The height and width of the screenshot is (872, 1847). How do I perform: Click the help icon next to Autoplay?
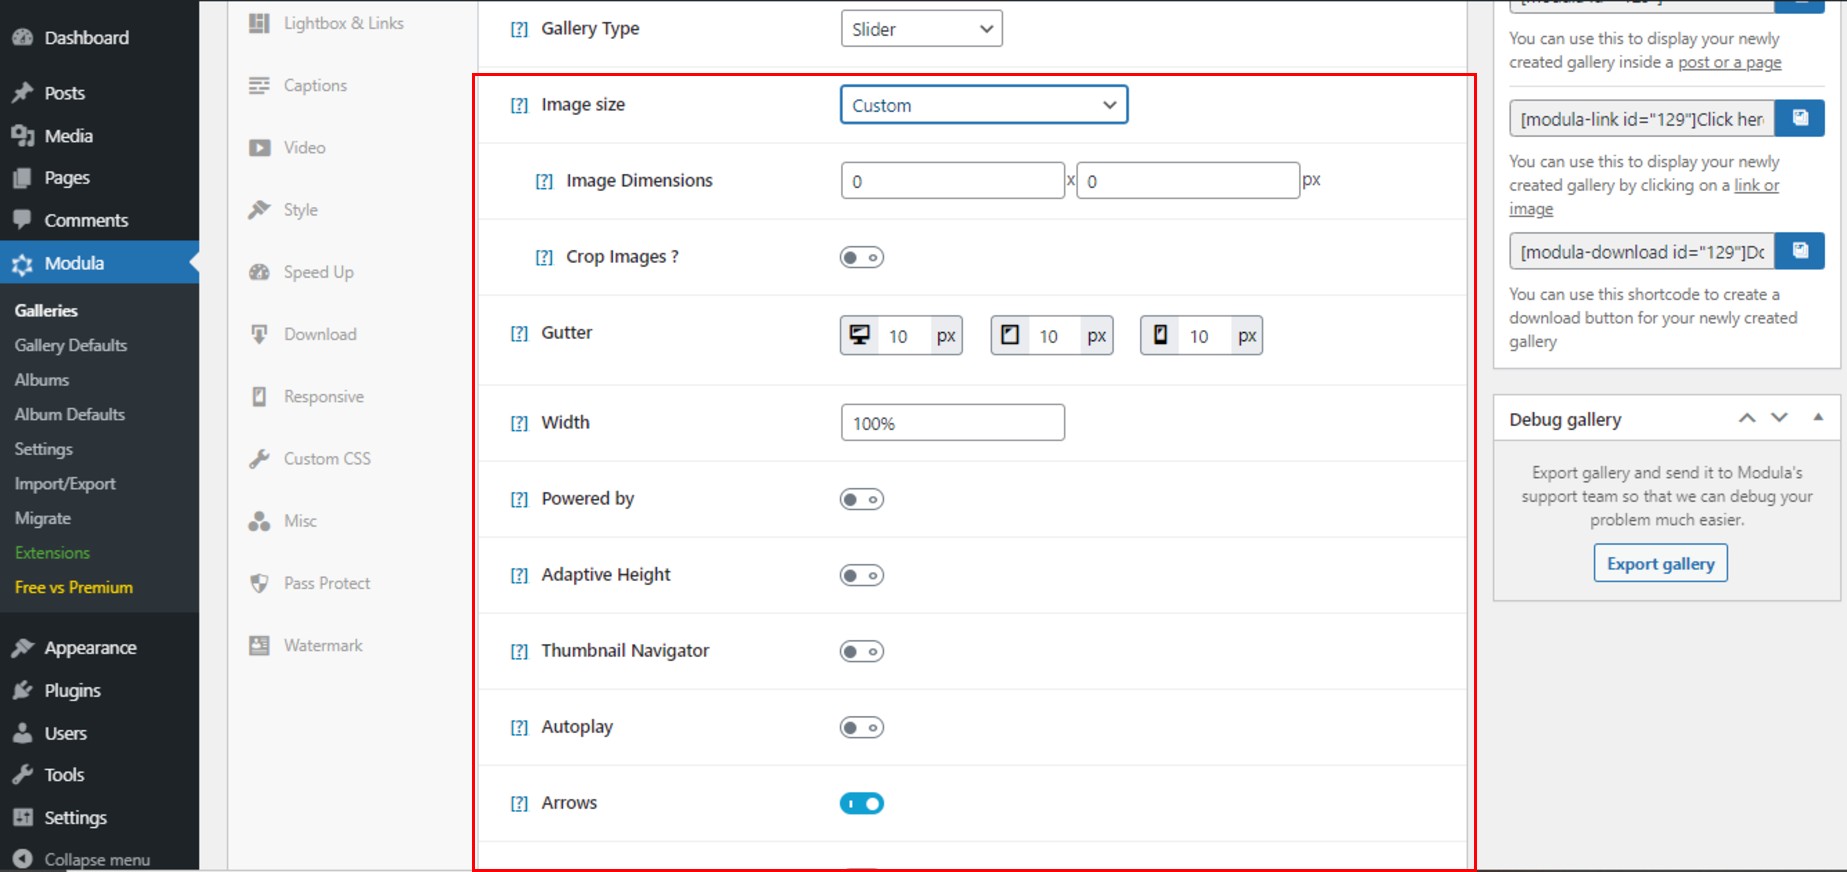coord(519,727)
